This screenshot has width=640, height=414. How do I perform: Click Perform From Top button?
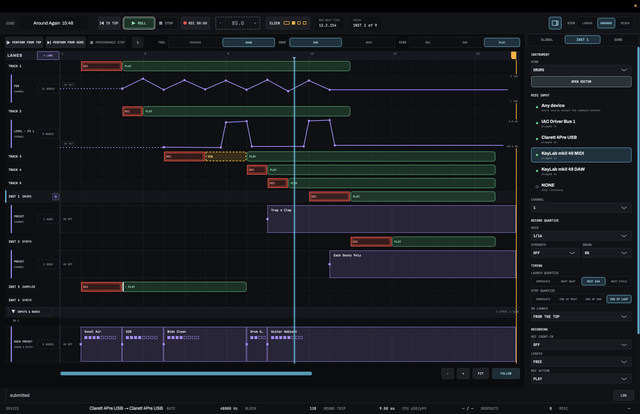[x=24, y=42]
